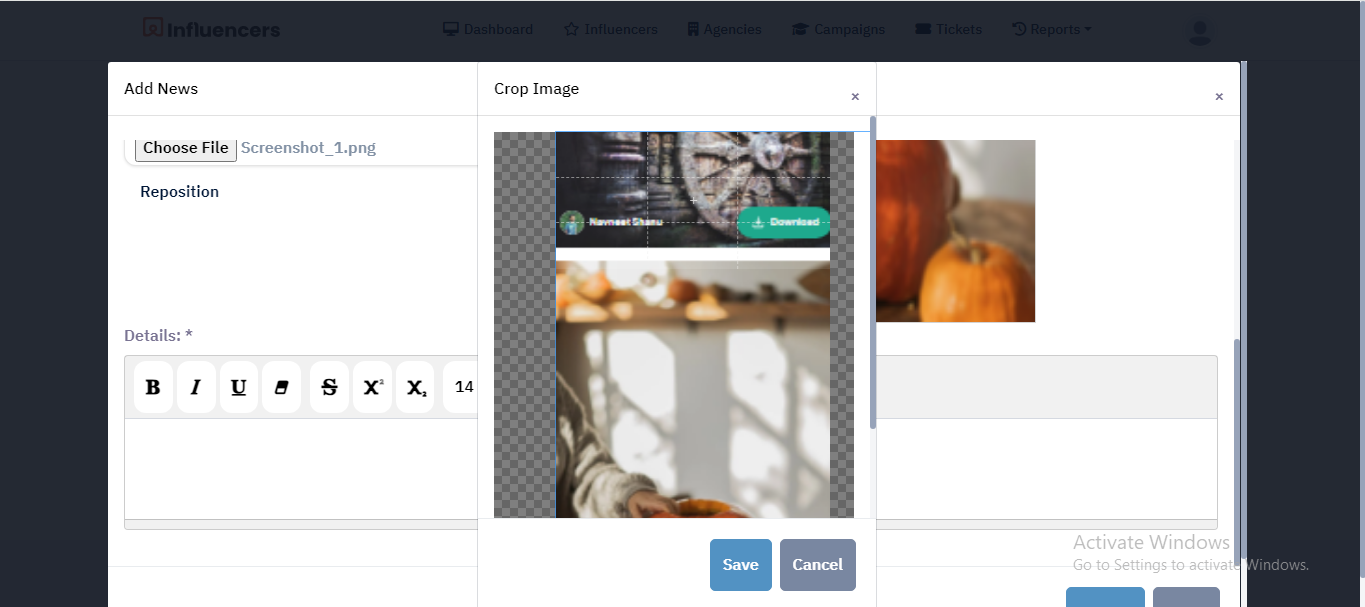Click the Add News dialog title

(161, 89)
